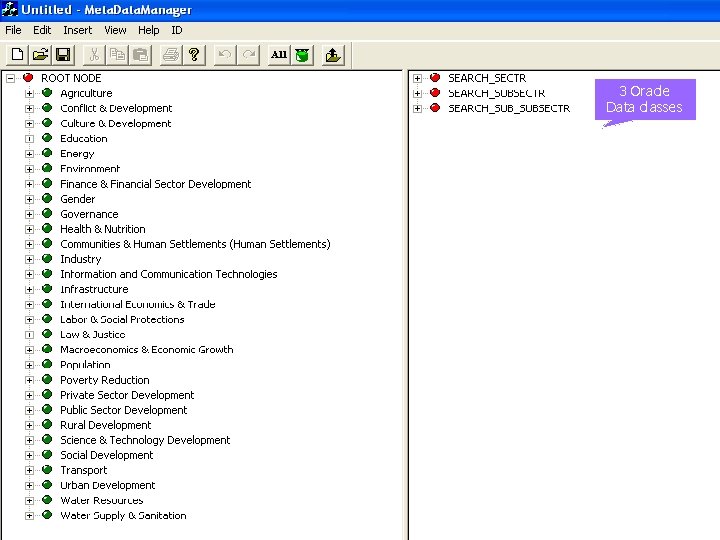Expand the Infrastructure node
The width and height of the screenshot is (720, 540).
[x=29, y=289]
